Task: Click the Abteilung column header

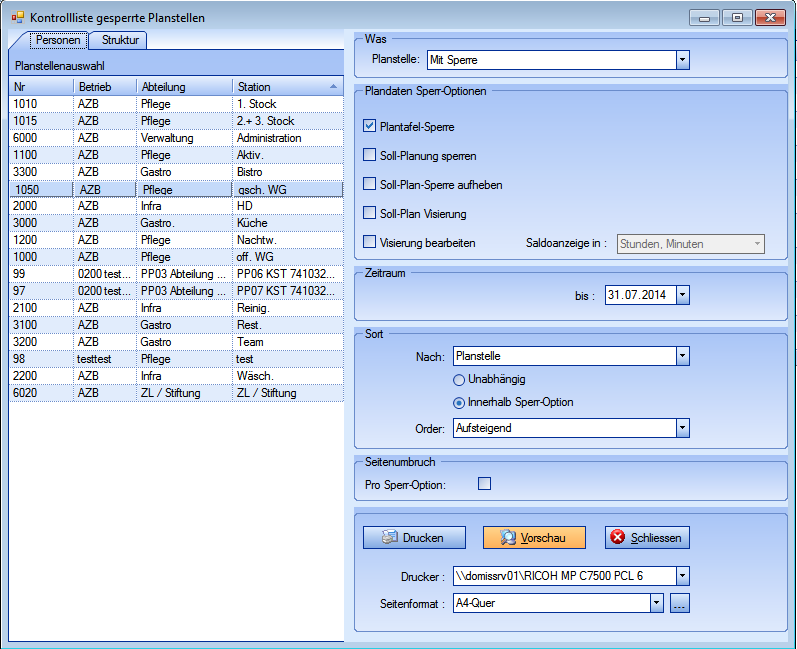Action: coord(184,87)
